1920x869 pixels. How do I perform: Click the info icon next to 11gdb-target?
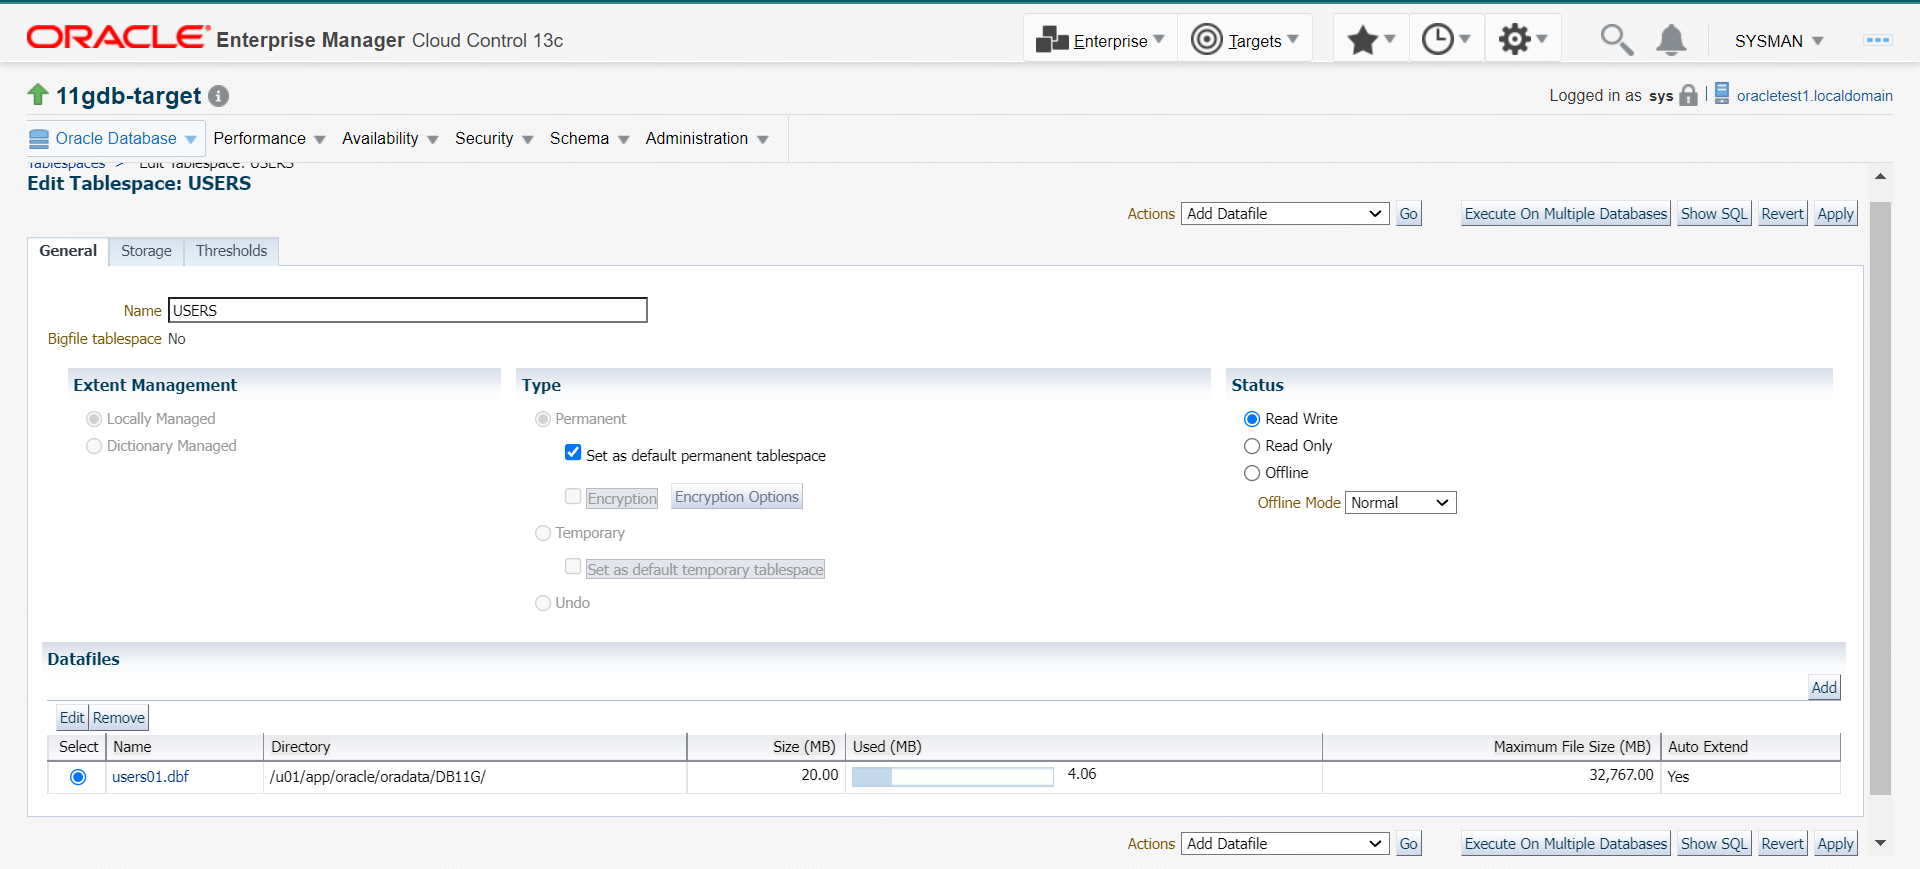(x=219, y=96)
